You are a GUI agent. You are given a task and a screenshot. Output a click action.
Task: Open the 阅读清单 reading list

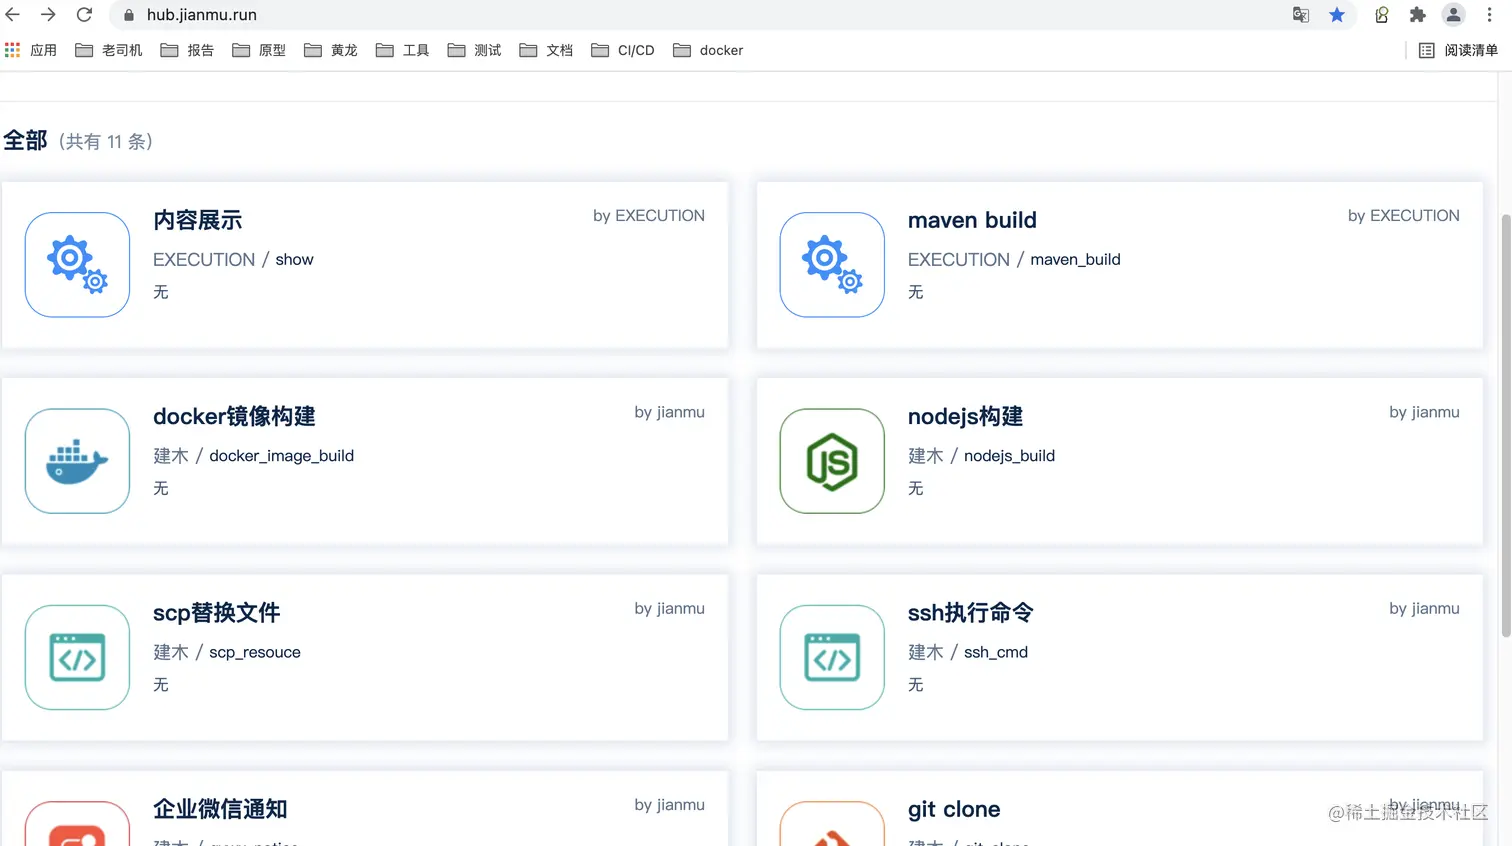1458,50
